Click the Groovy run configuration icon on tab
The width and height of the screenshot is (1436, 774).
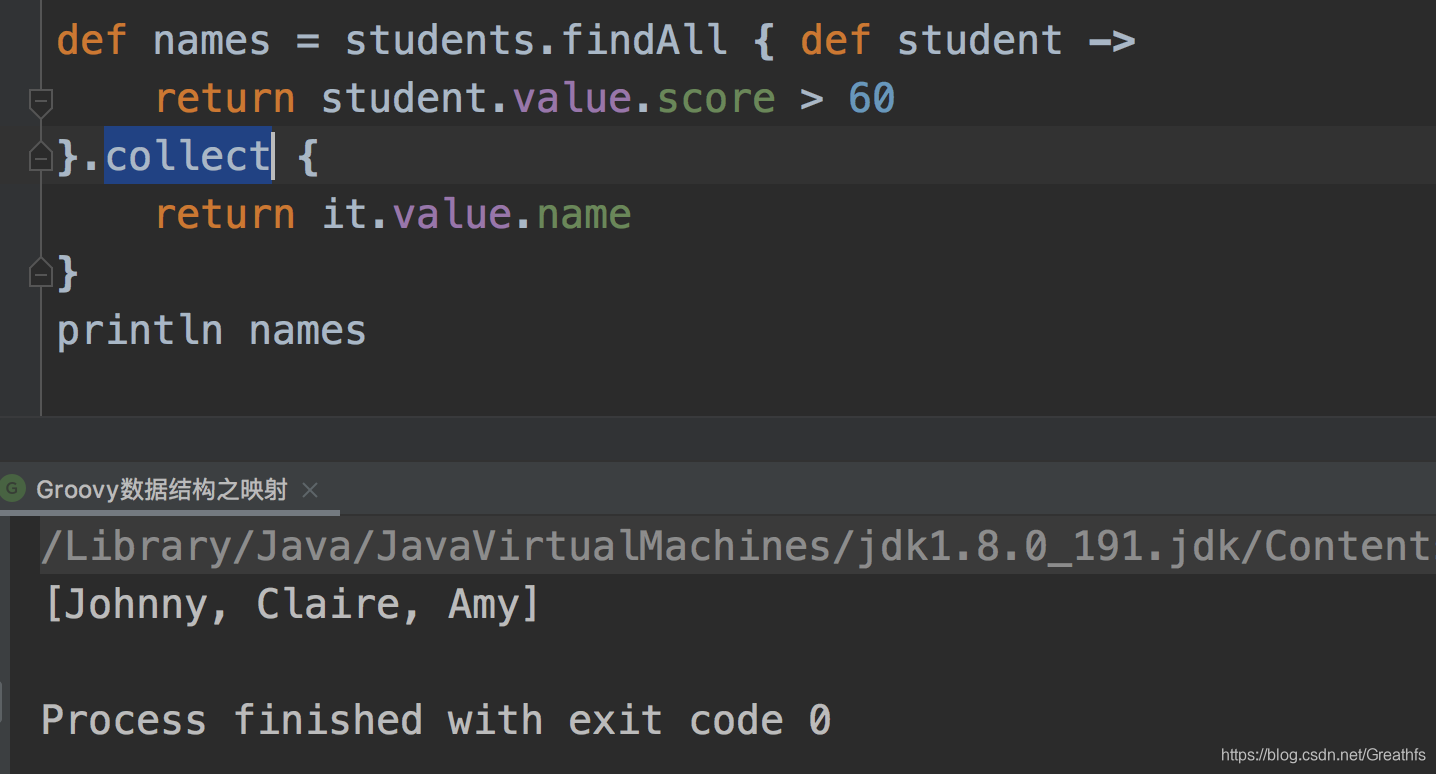coord(13,489)
